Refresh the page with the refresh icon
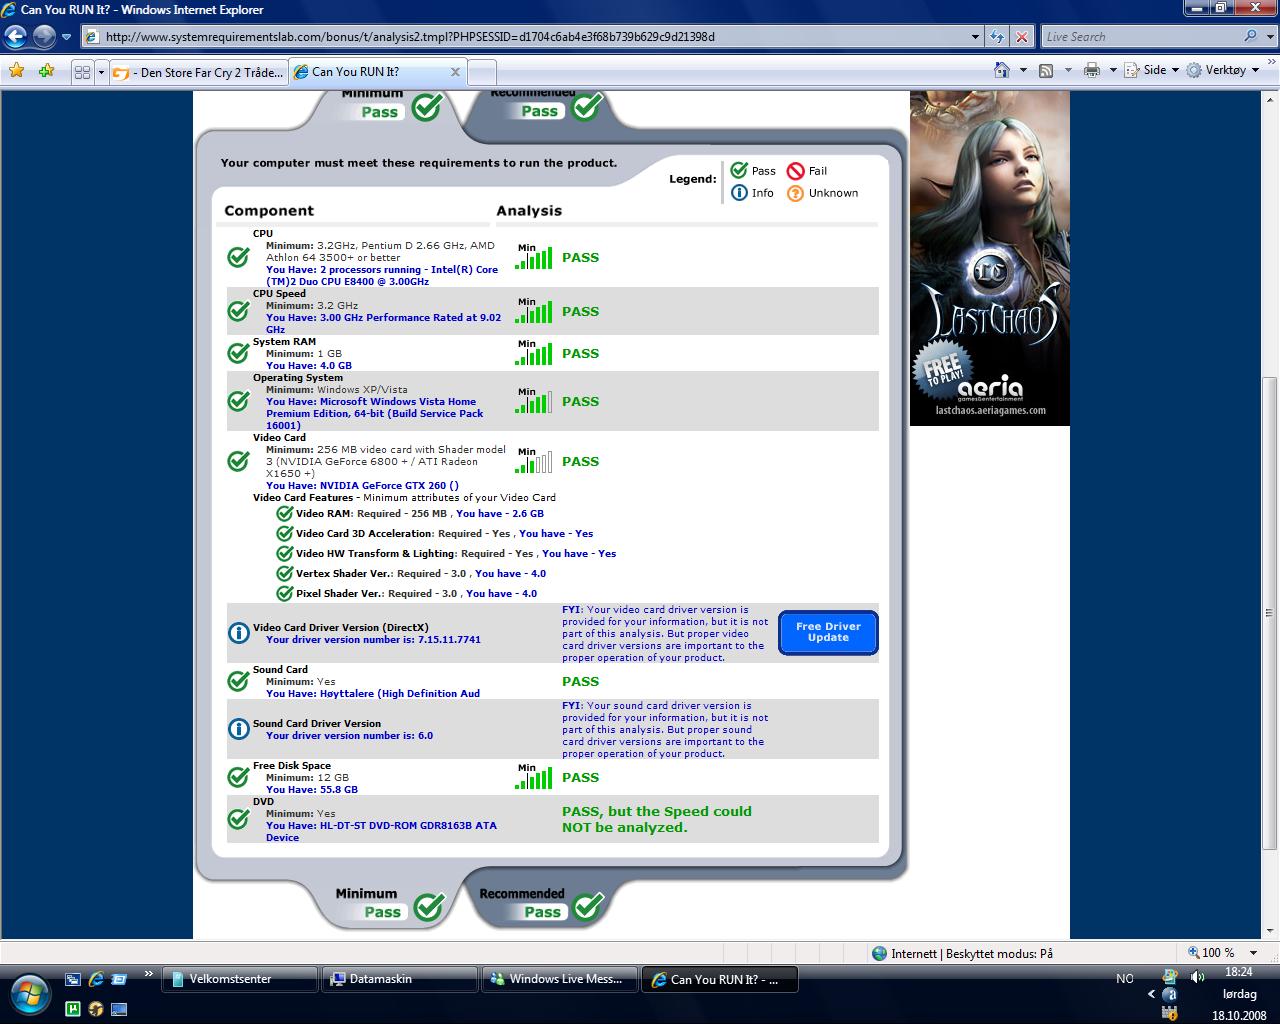The width and height of the screenshot is (1280, 1024). pyautogui.click(x=997, y=37)
